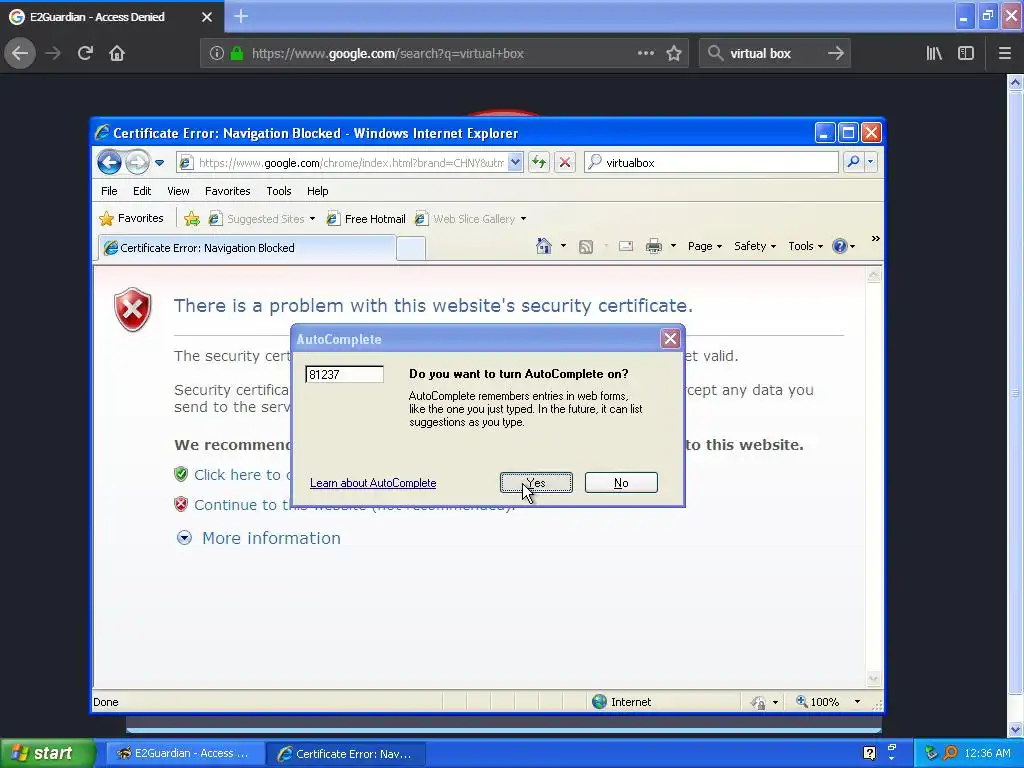Open the Learn about AutoComplete link

coord(373,483)
